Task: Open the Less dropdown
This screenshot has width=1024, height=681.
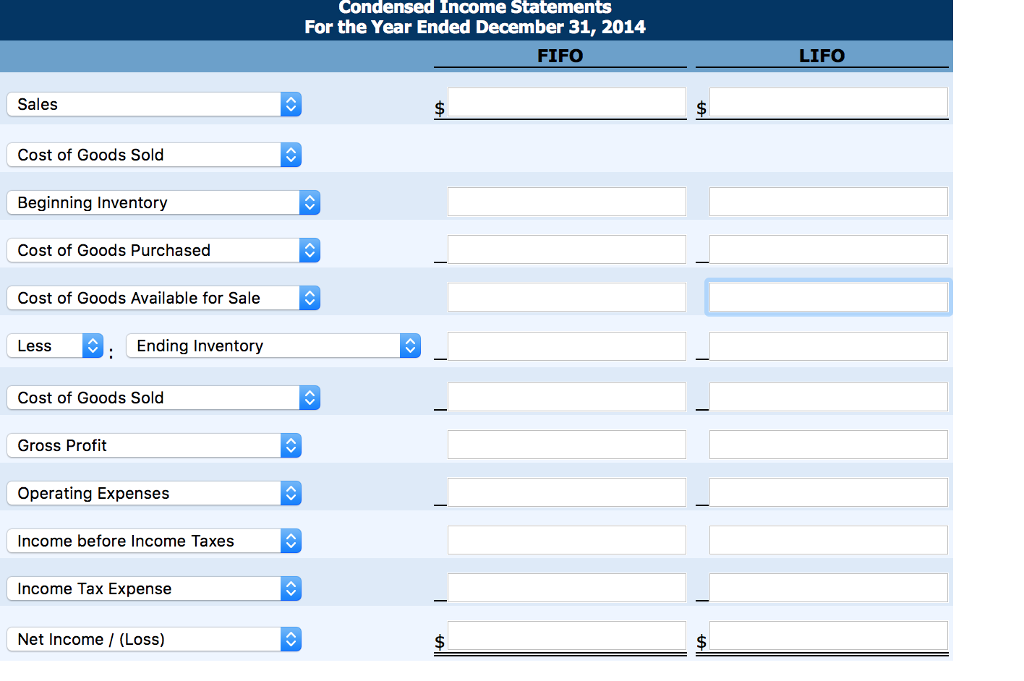Action: coord(55,345)
